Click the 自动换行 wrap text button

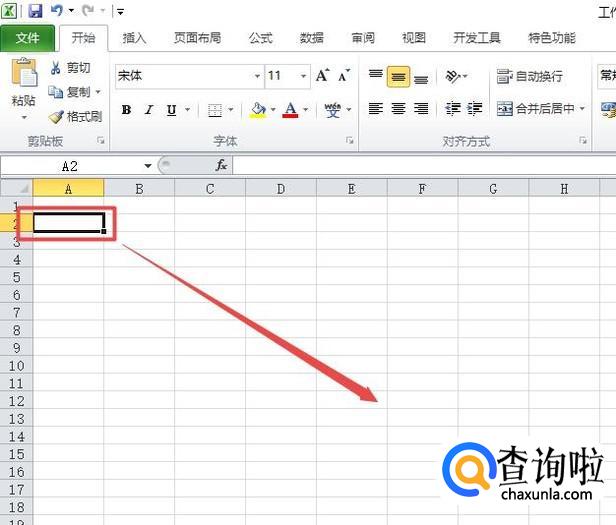click(529, 76)
